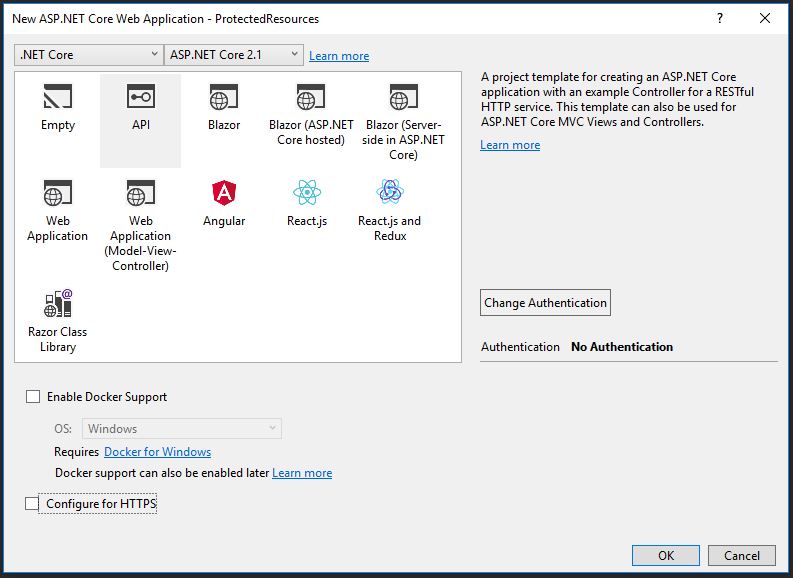
Task: Open the help question mark button
Action: coord(720,18)
